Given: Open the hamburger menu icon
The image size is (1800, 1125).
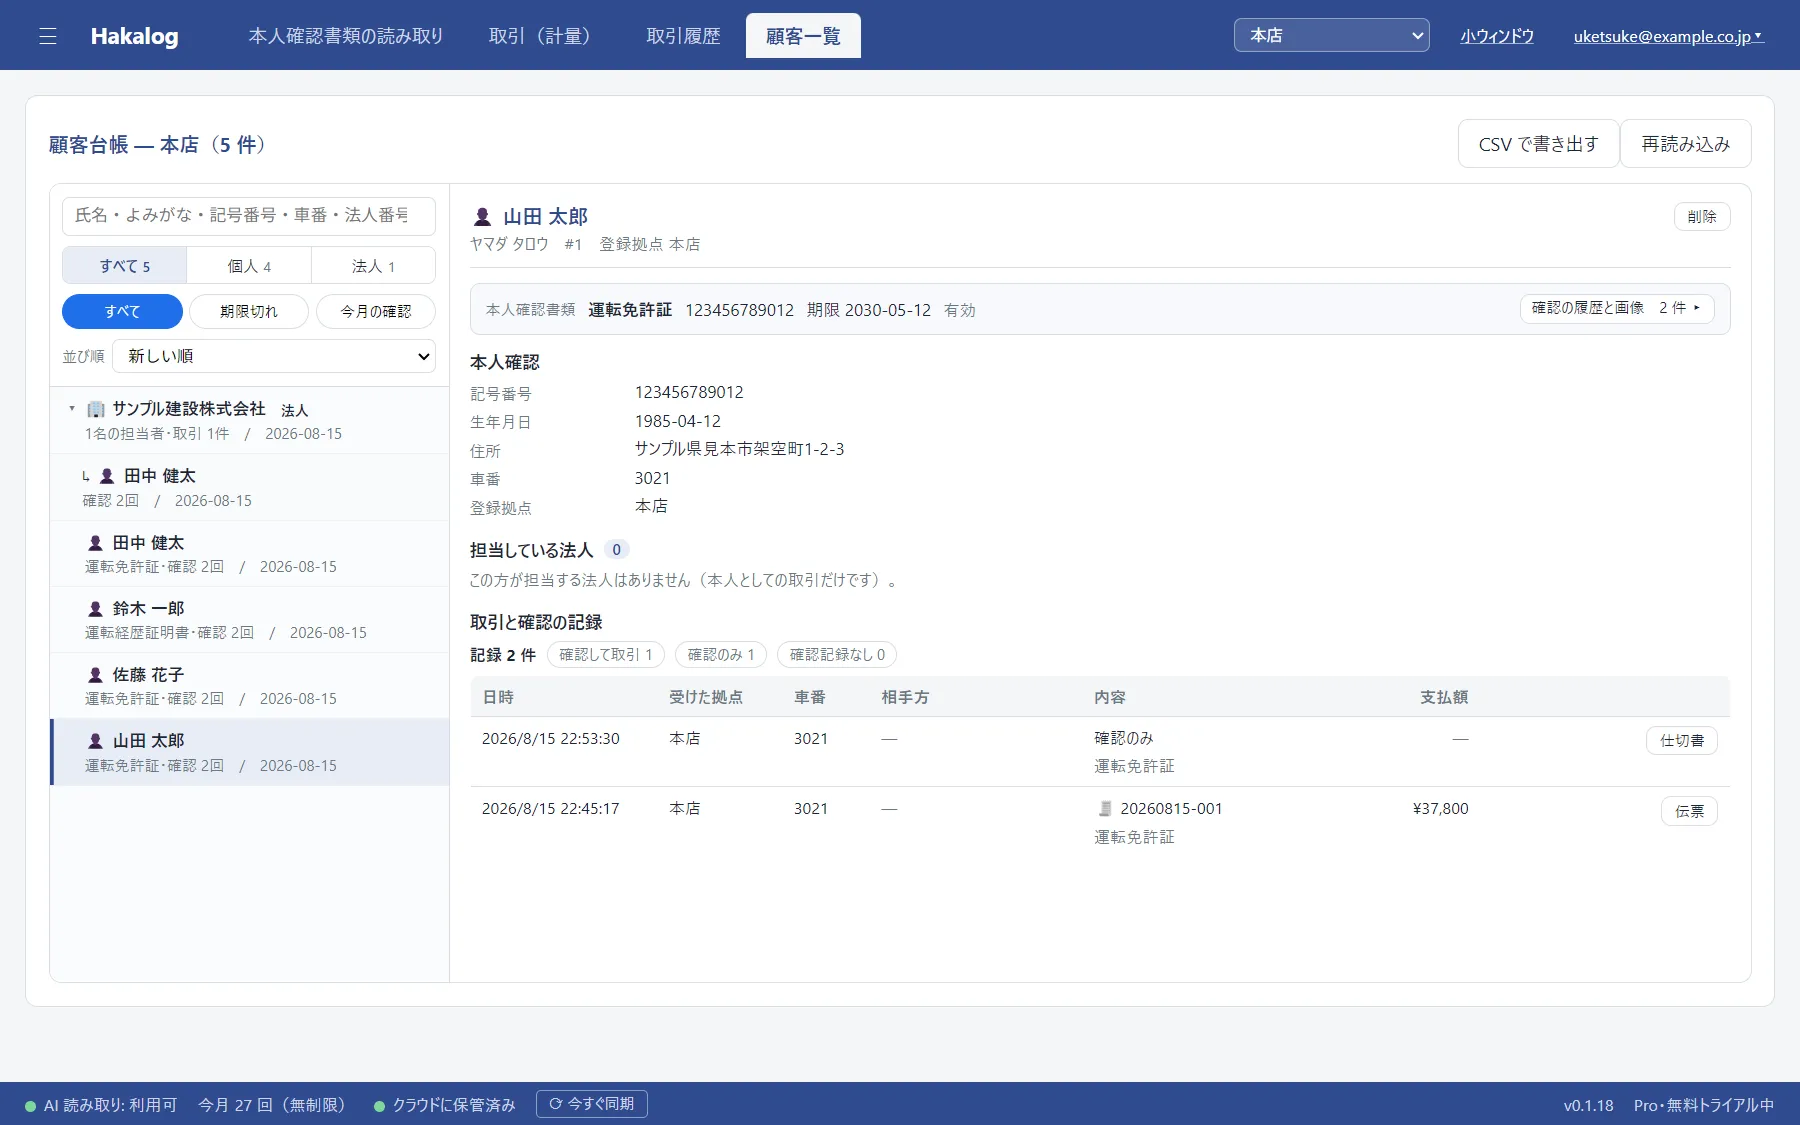Looking at the screenshot, I should click(47, 36).
